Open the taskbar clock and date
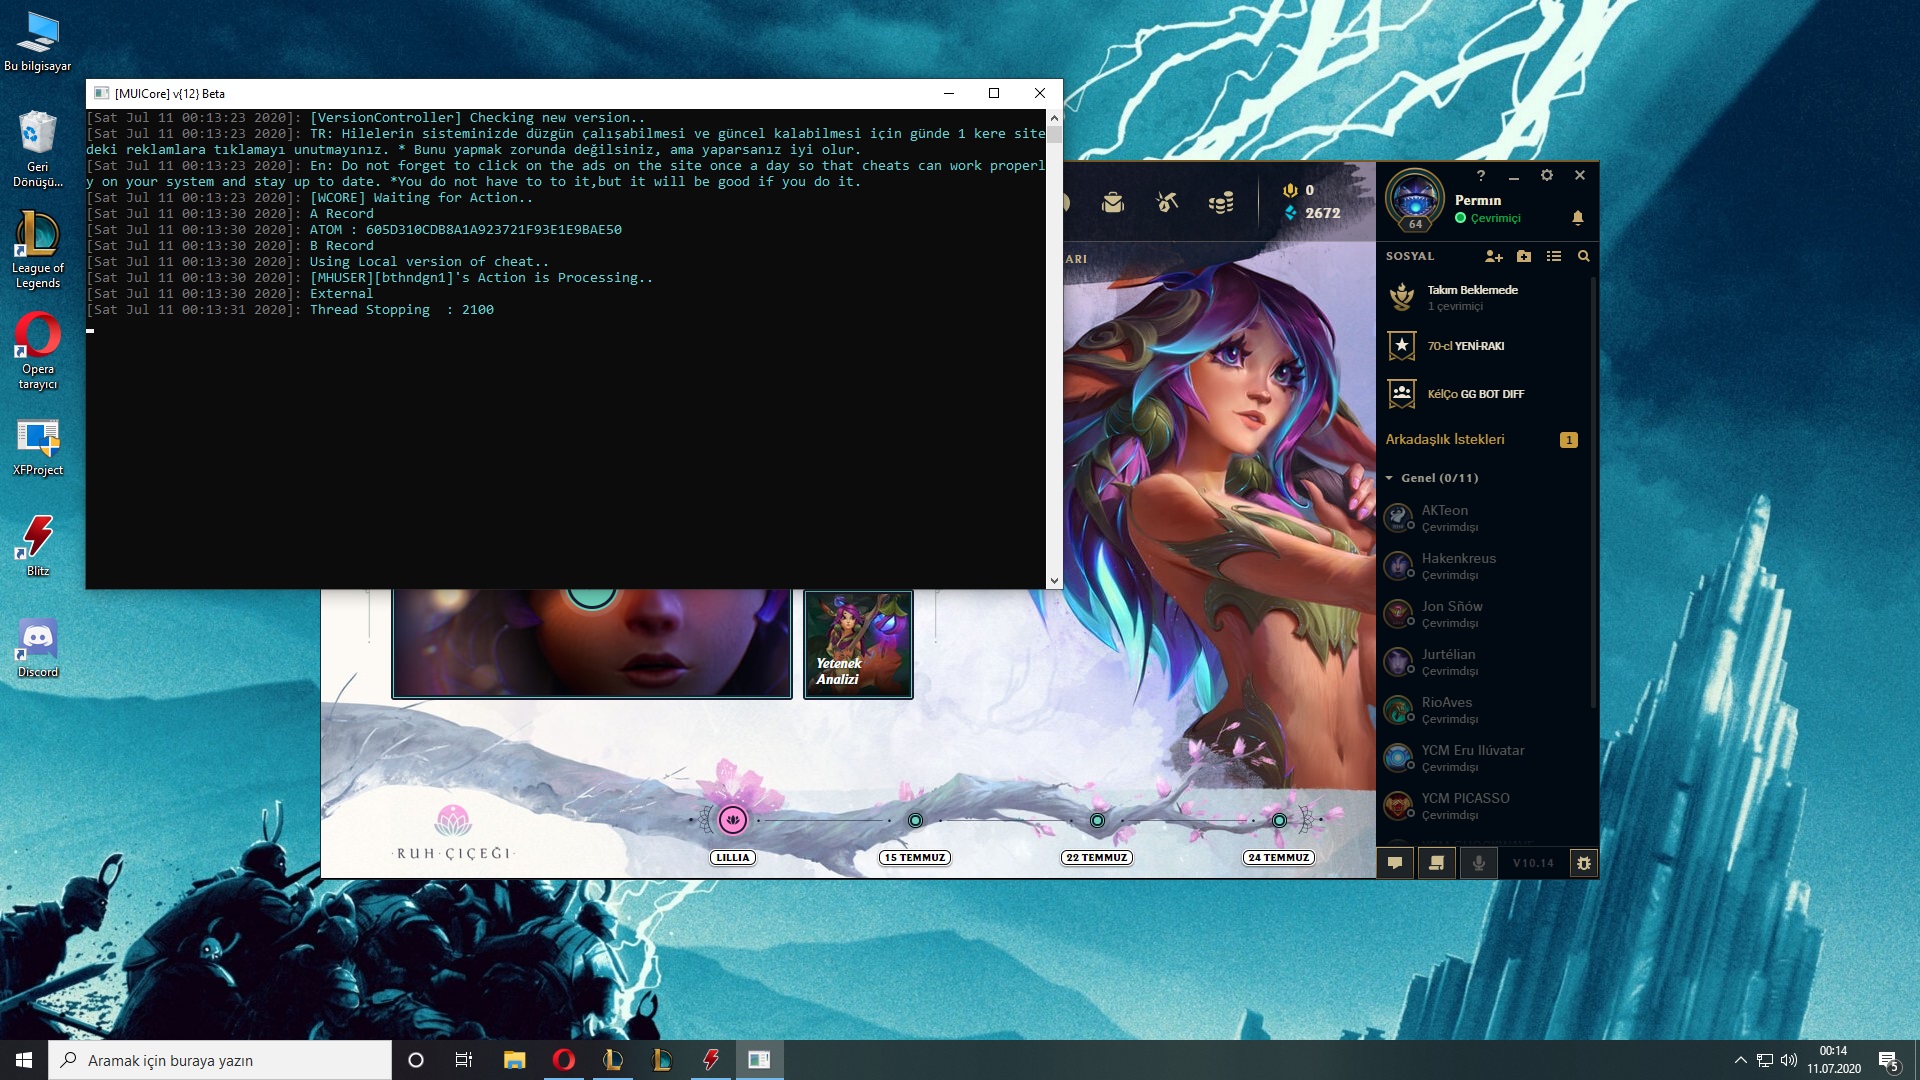Image resolution: width=1920 pixels, height=1080 pixels. 1834,1060
